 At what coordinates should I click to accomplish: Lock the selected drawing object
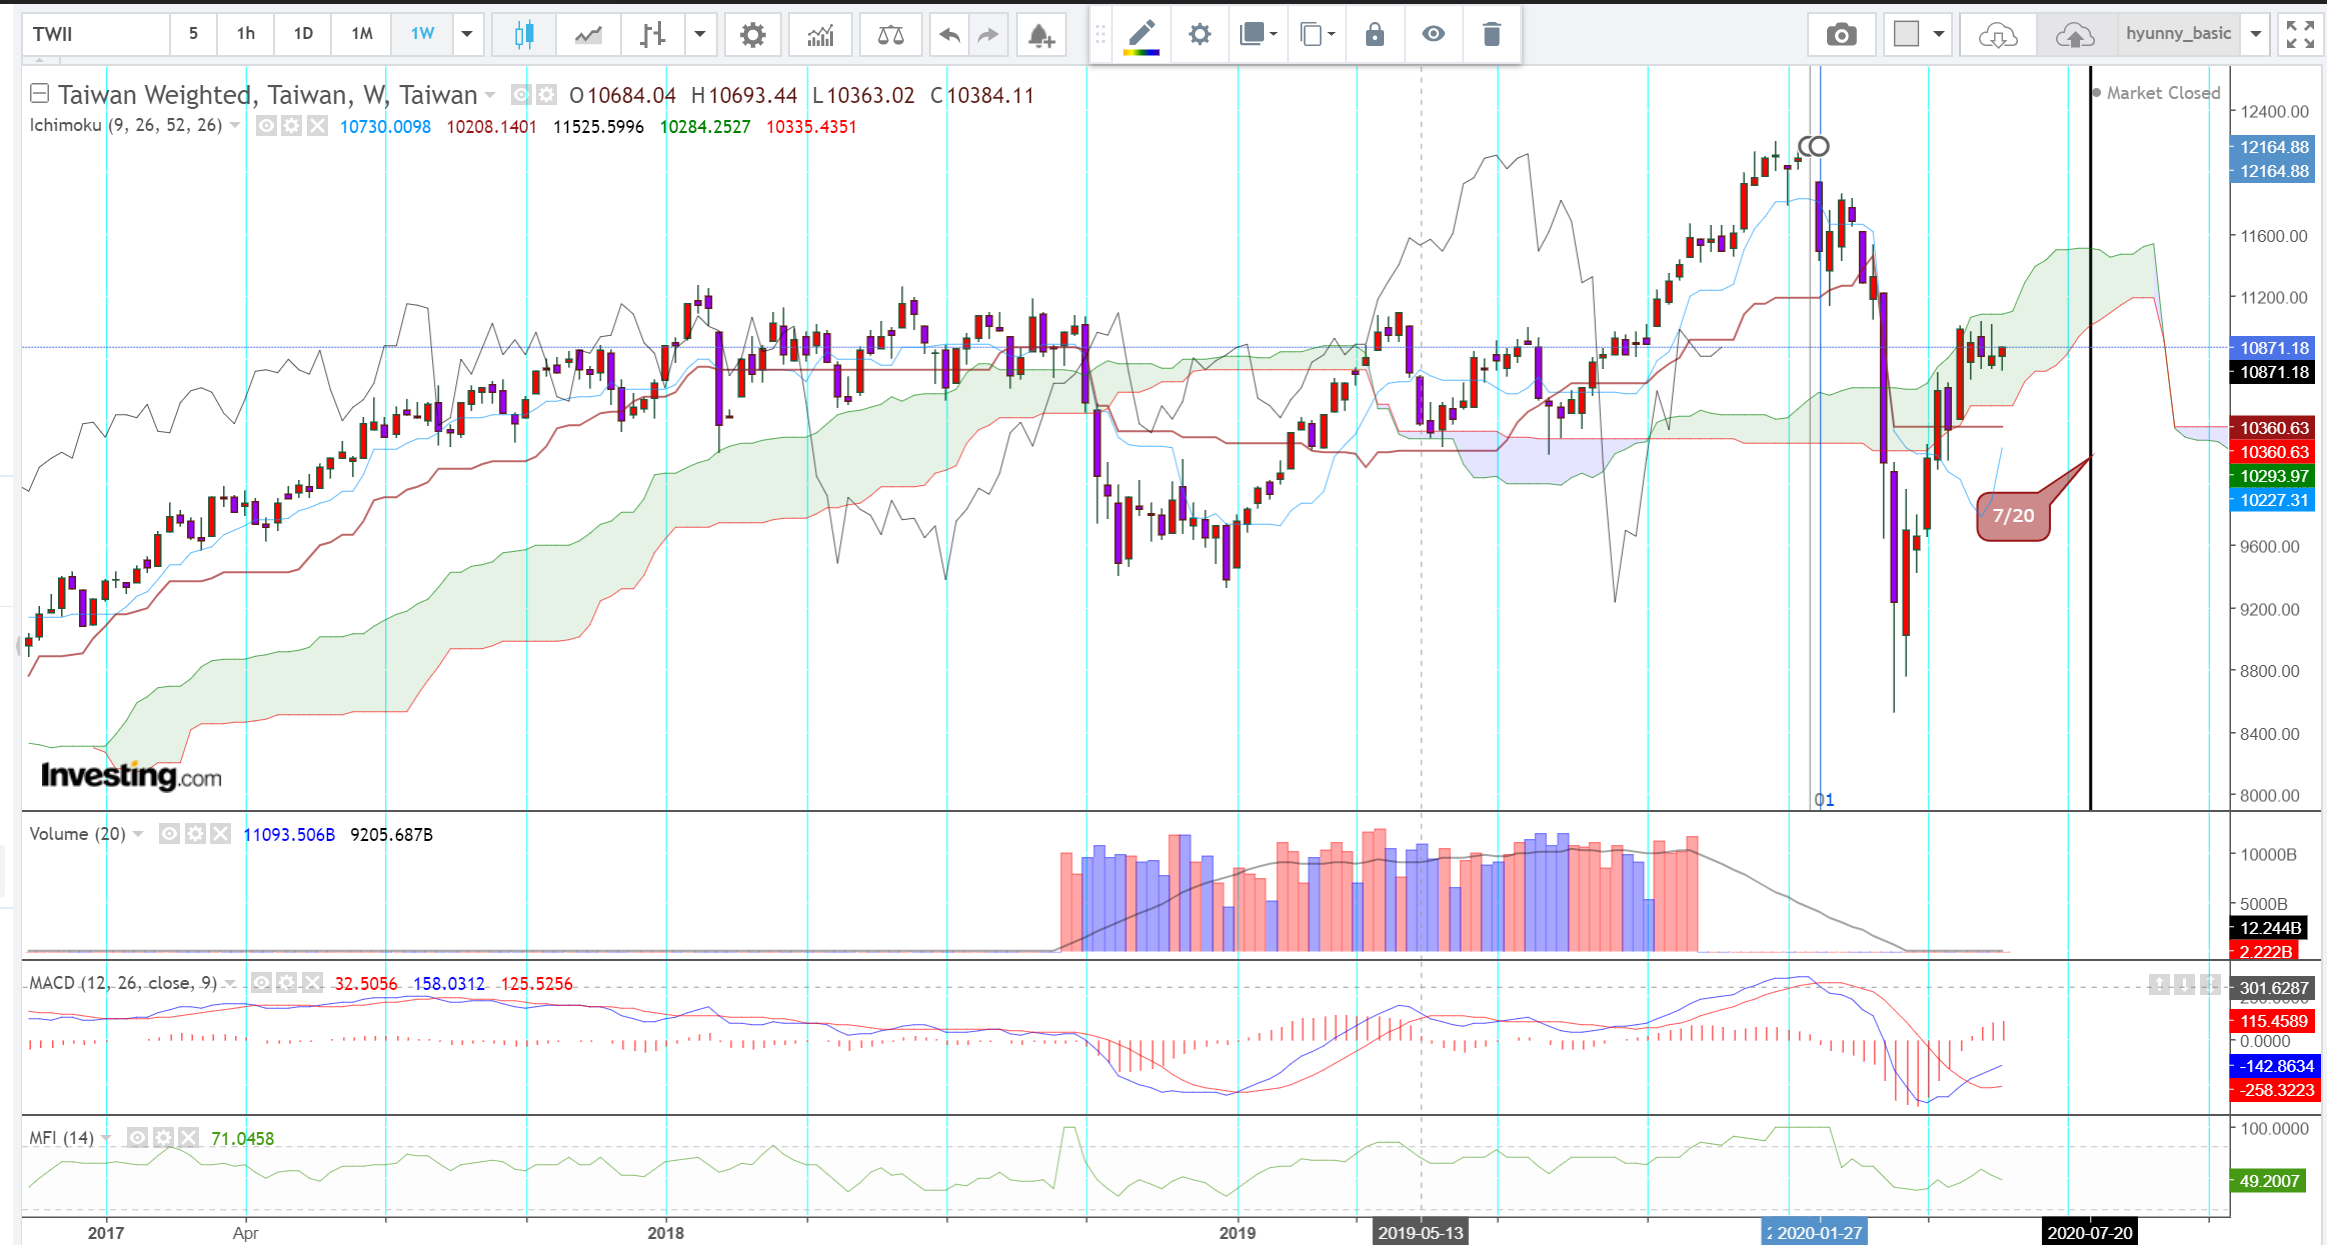[x=1375, y=35]
